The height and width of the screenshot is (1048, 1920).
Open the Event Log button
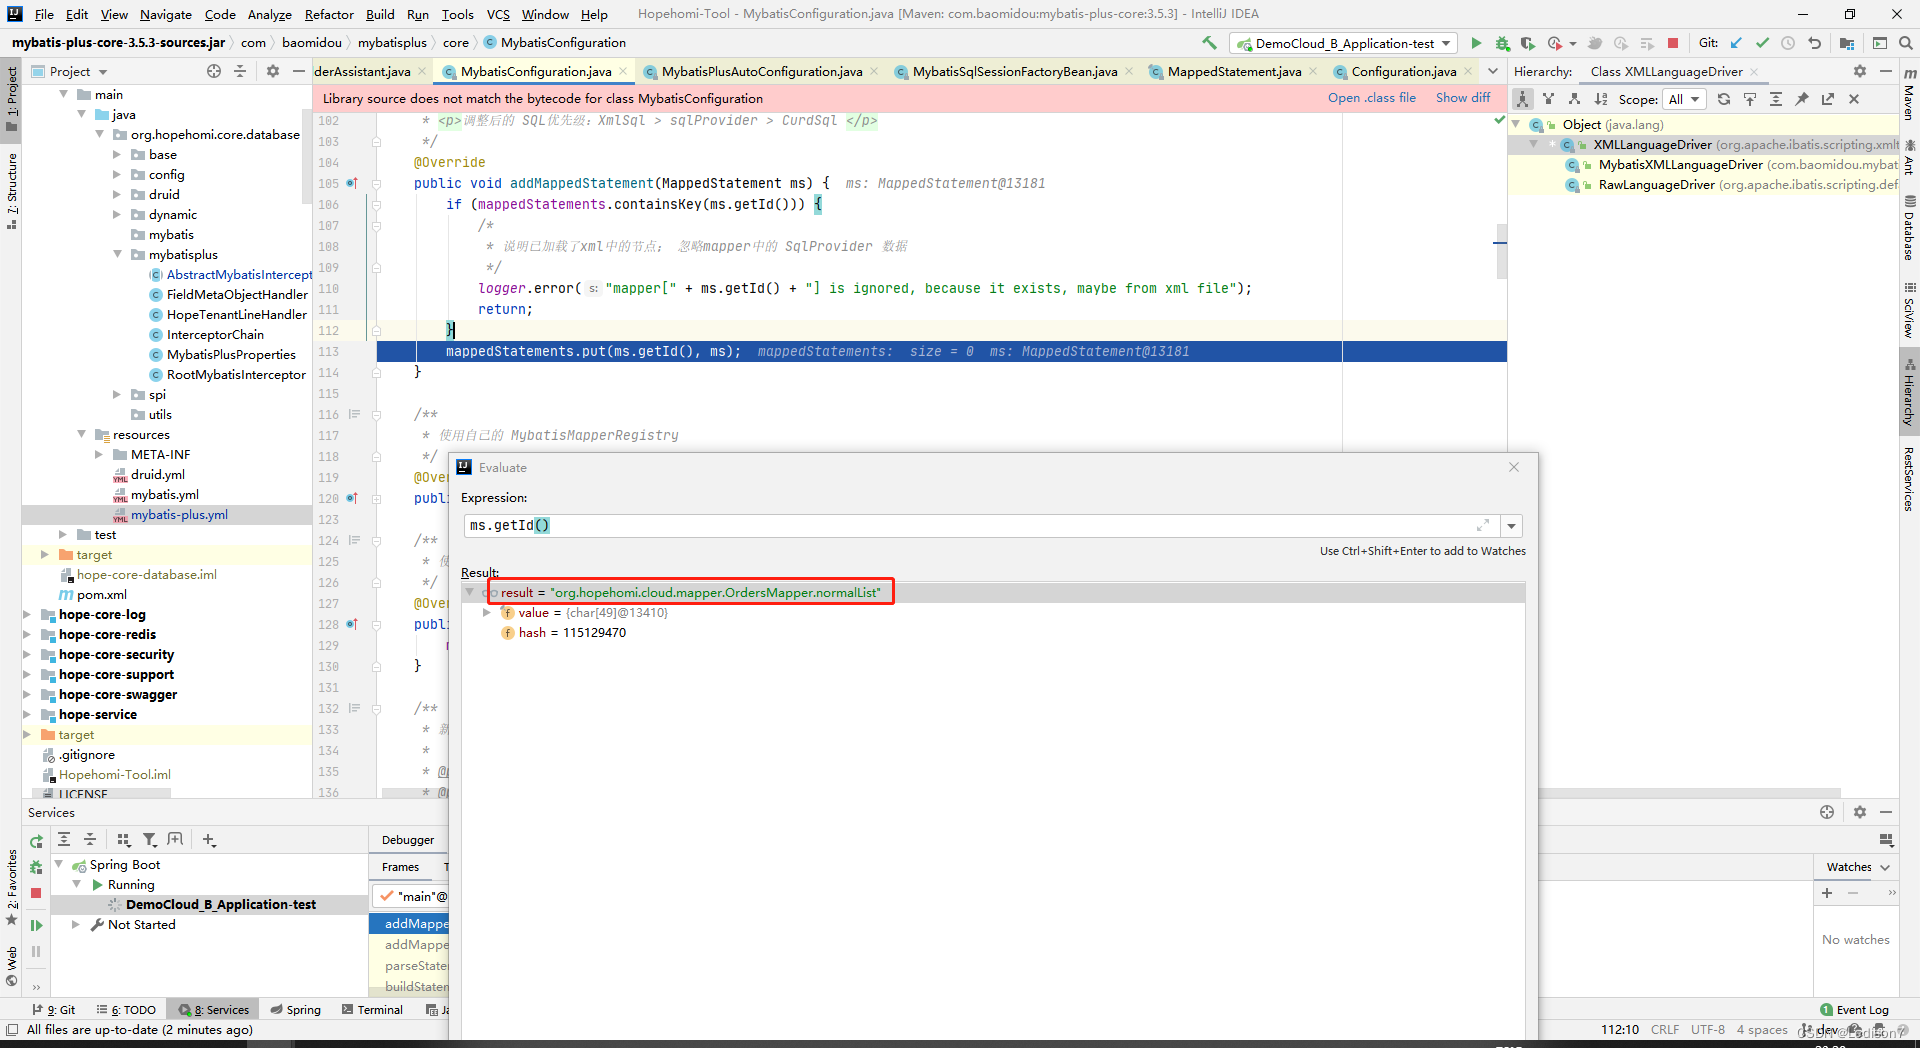point(1854,1010)
